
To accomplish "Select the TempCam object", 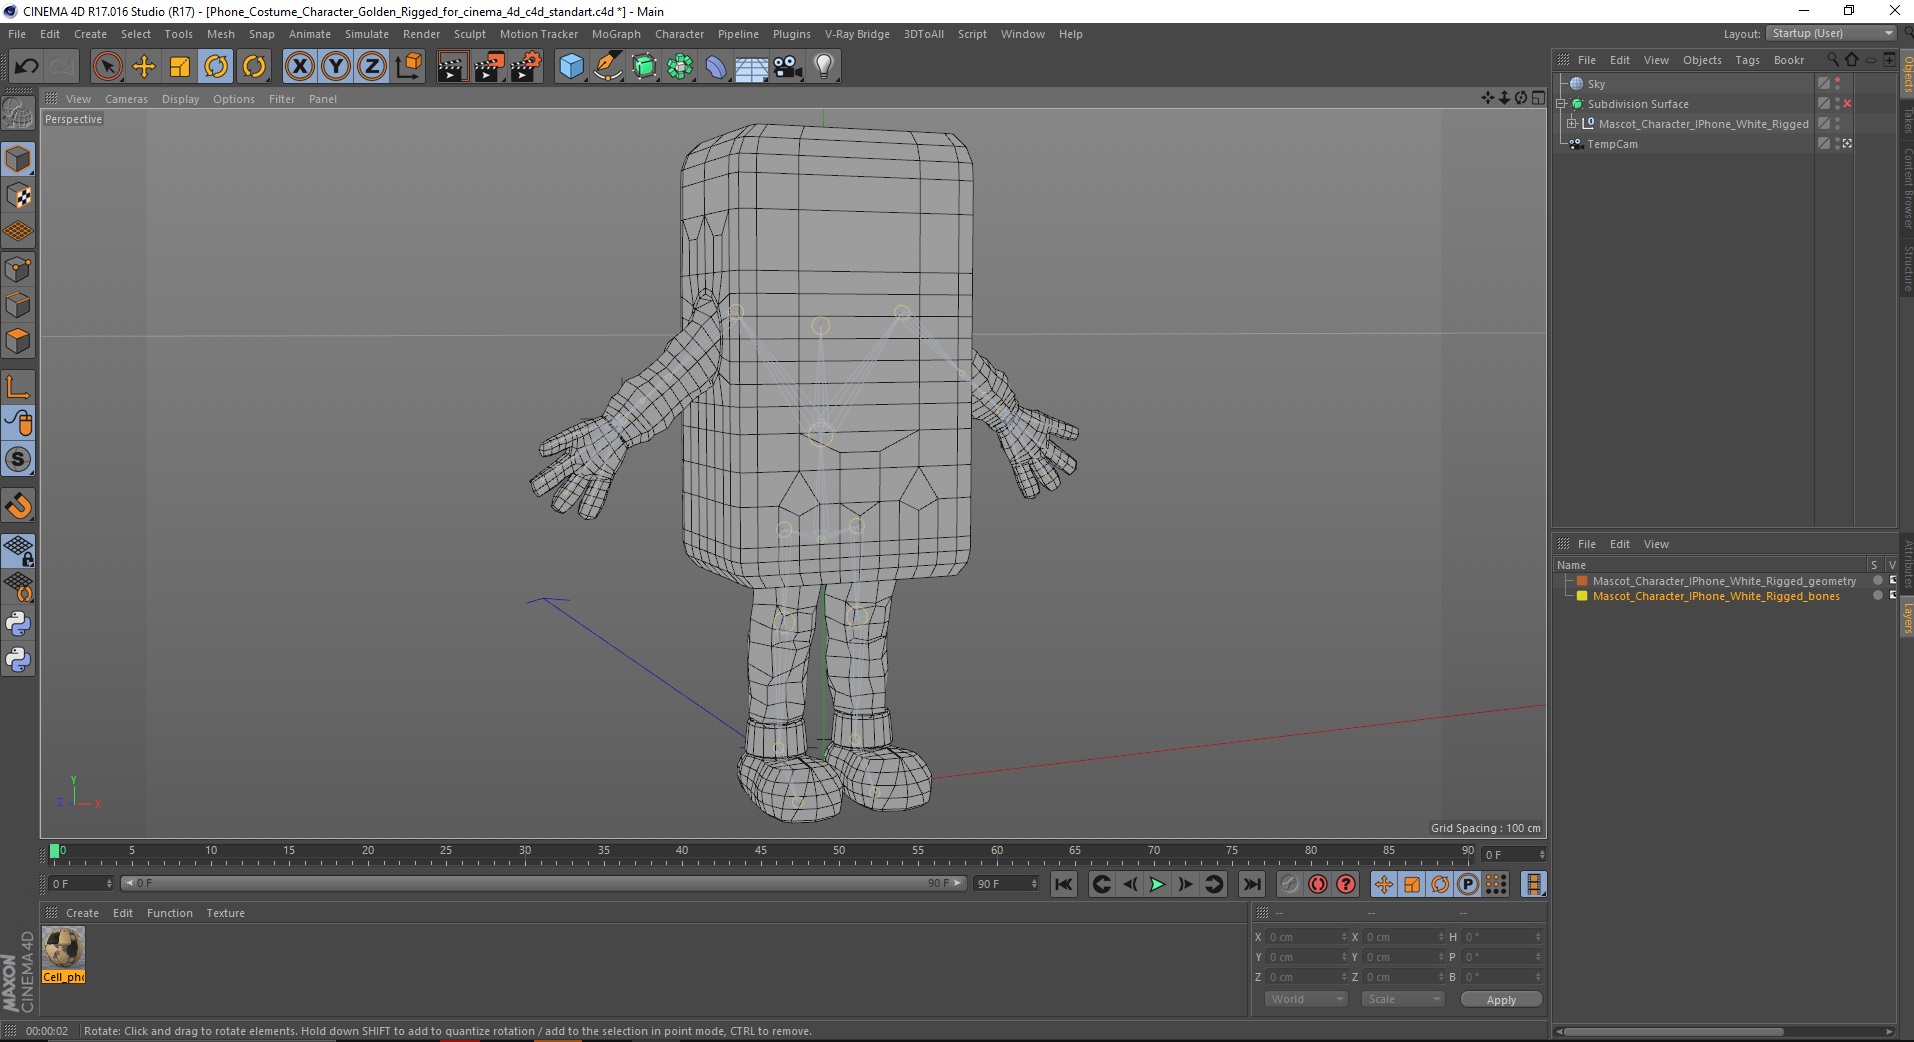I will pyautogui.click(x=1612, y=144).
